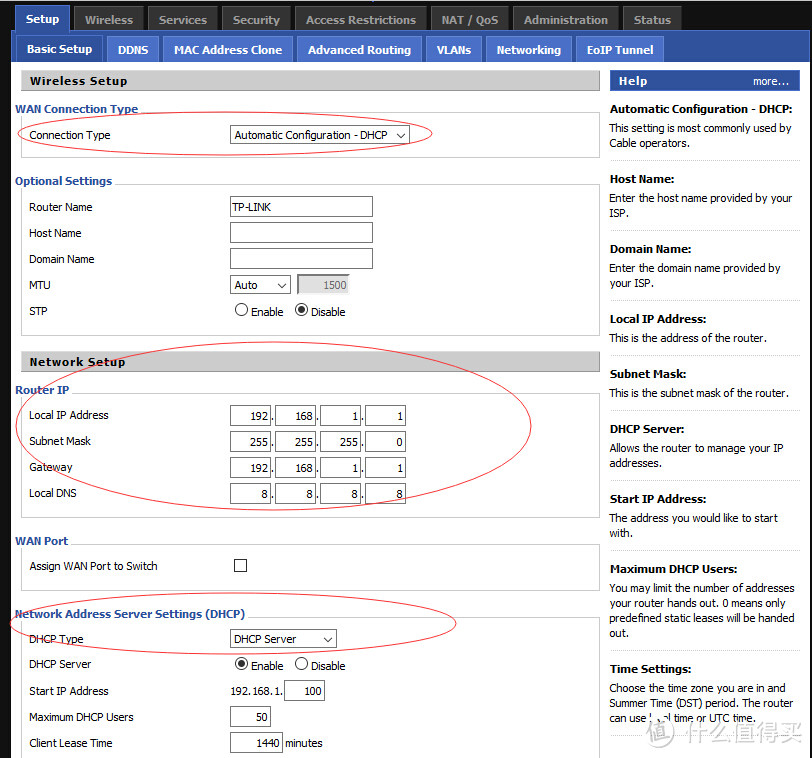Click the Client Lease Time field
Viewport: 812px width, 758px height.
click(x=256, y=743)
